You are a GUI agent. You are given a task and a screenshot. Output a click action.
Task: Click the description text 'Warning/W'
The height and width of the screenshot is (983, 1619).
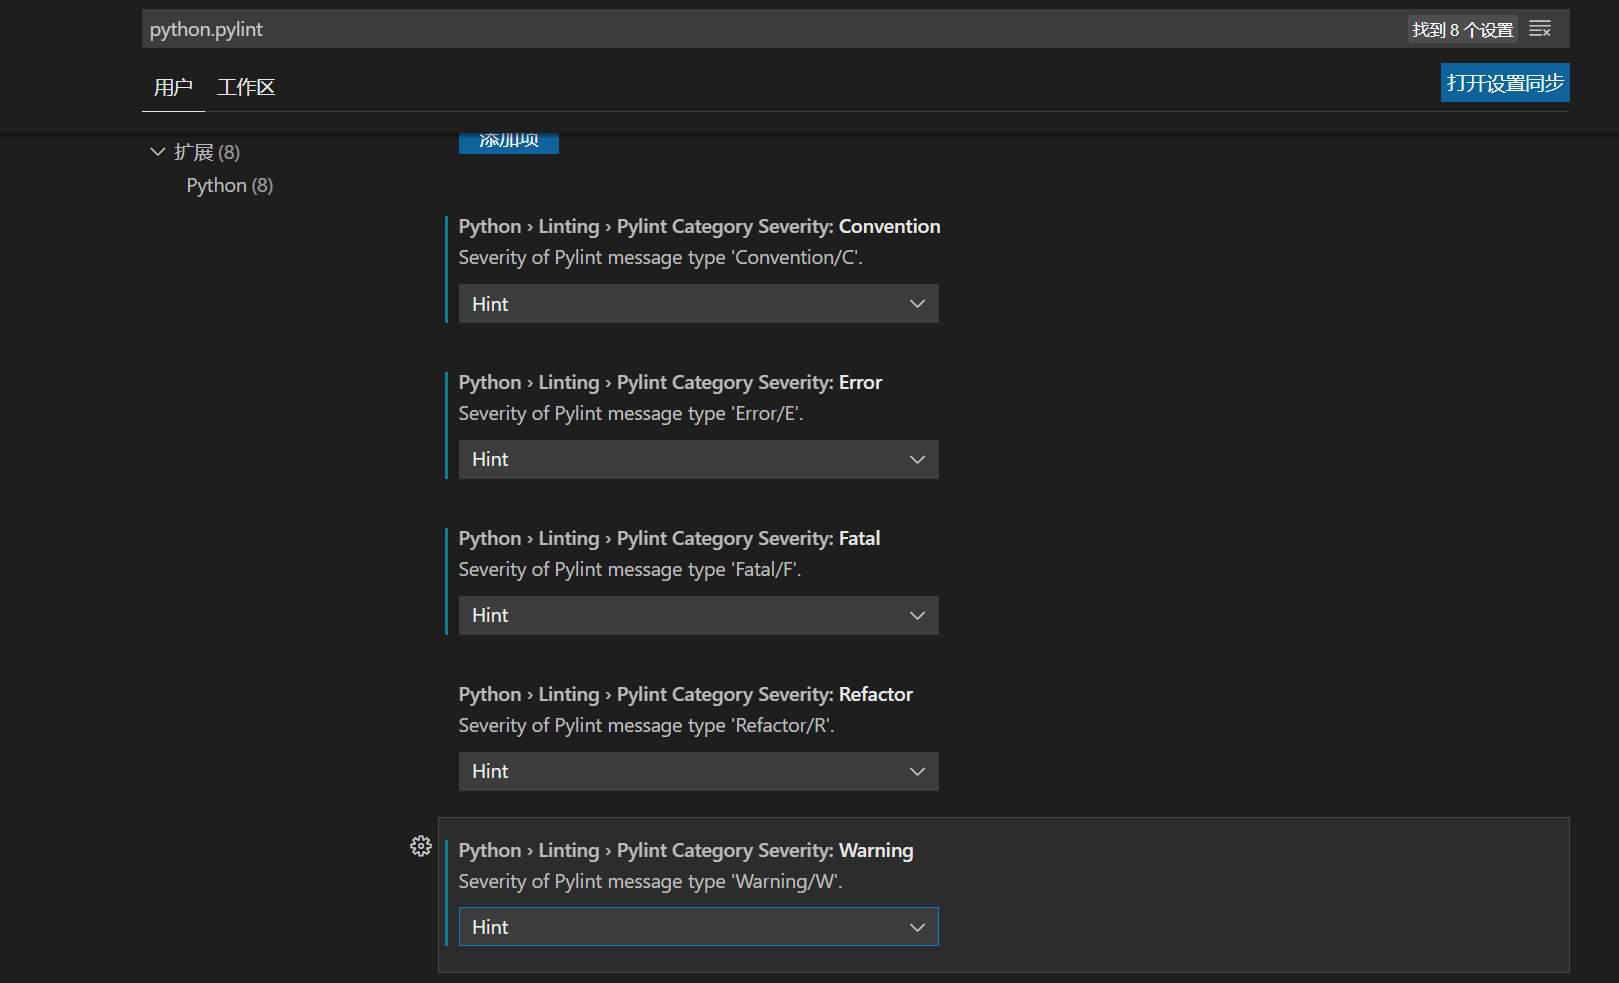click(786, 881)
